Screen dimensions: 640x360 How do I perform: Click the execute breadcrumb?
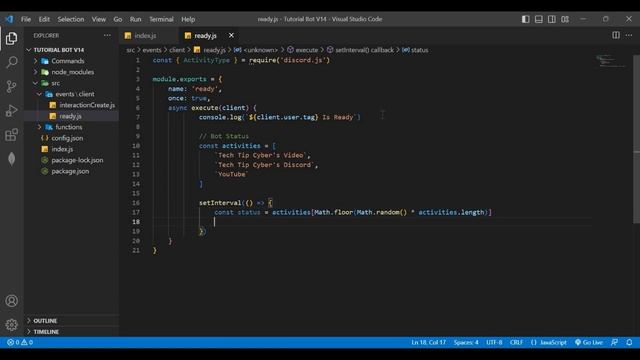302,50
